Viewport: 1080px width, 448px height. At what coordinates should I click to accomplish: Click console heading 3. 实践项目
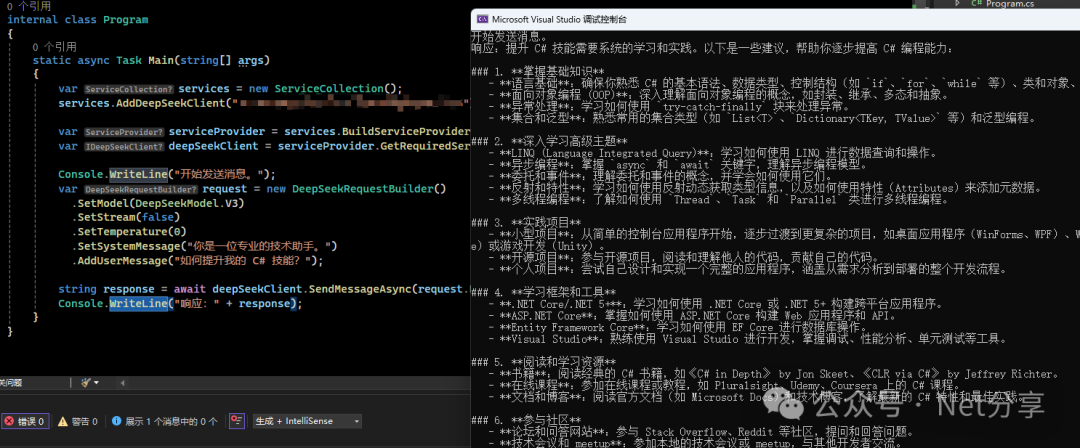[526, 223]
